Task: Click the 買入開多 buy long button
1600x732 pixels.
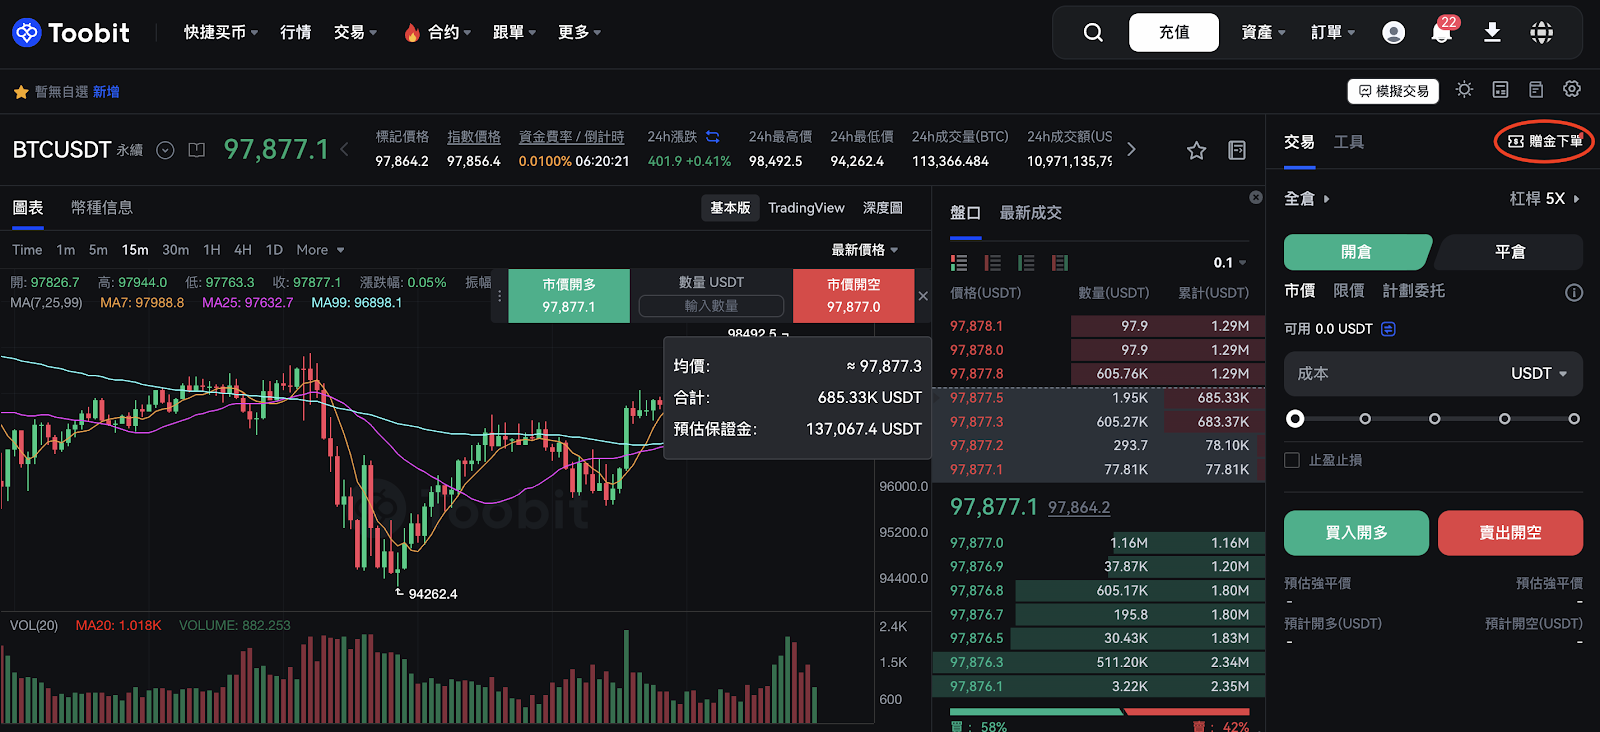Action: click(x=1356, y=533)
